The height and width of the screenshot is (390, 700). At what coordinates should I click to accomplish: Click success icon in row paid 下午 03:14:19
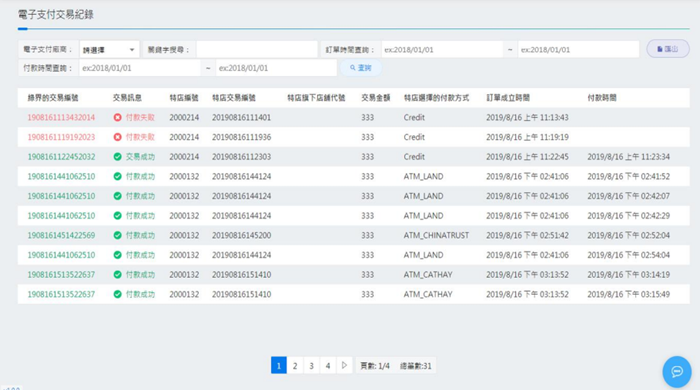(x=117, y=274)
